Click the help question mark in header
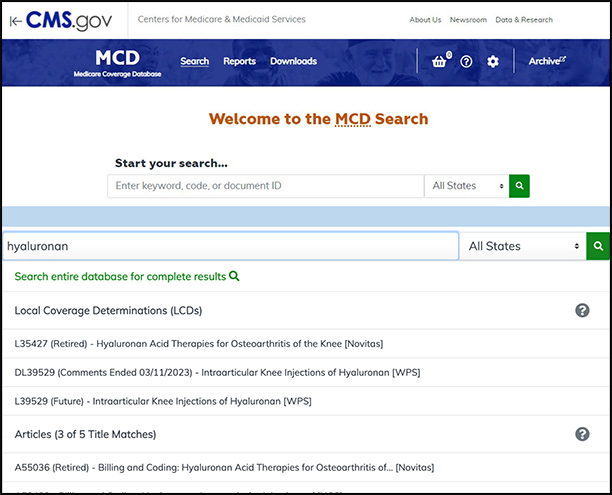Viewport: 612px width, 495px height. [466, 62]
